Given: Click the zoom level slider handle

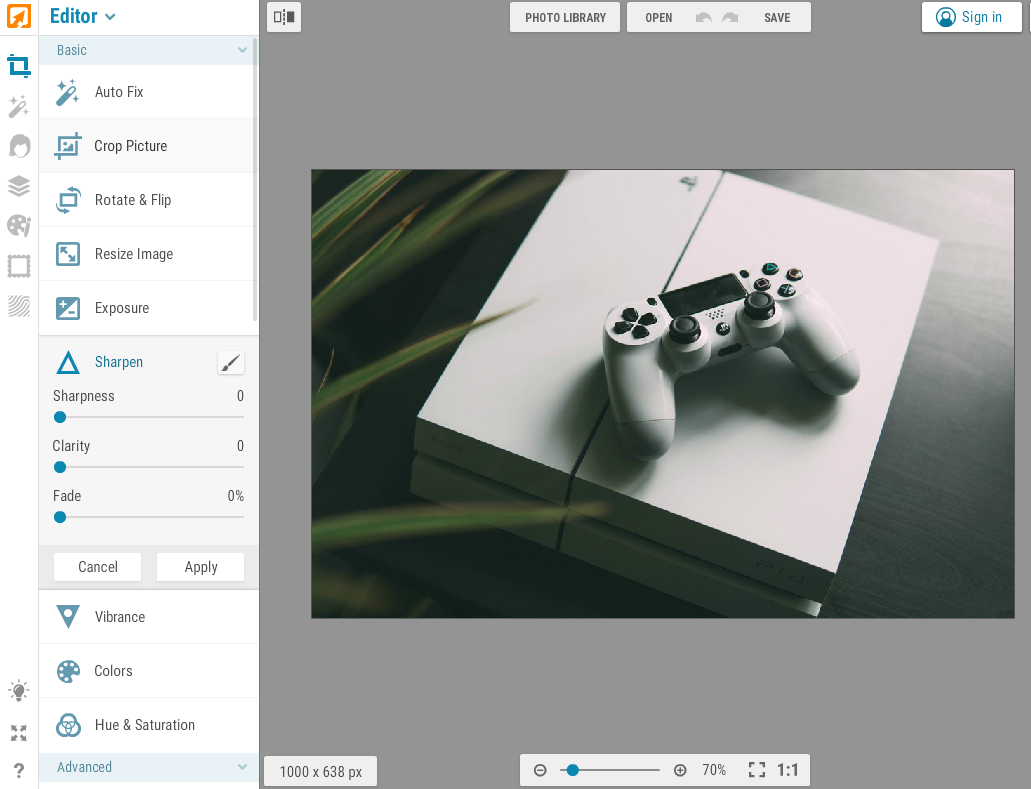Looking at the screenshot, I should [x=573, y=770].
